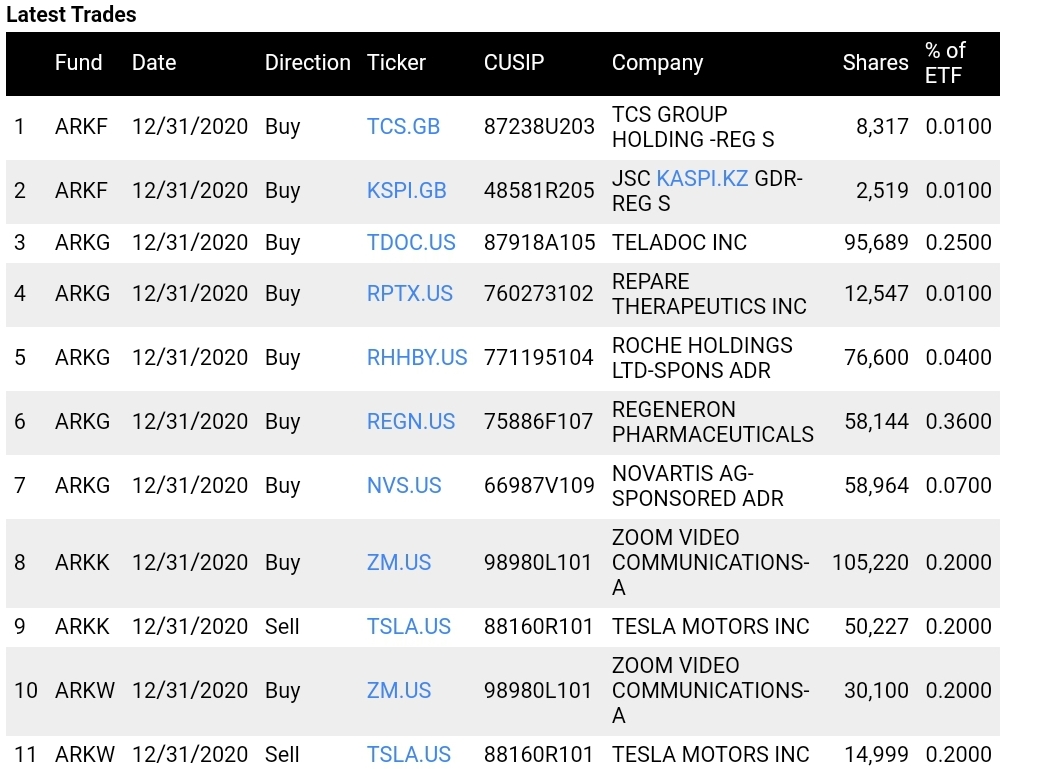Select shares value 76,600
Screen dimensions: 1040x769
[876, 358]
